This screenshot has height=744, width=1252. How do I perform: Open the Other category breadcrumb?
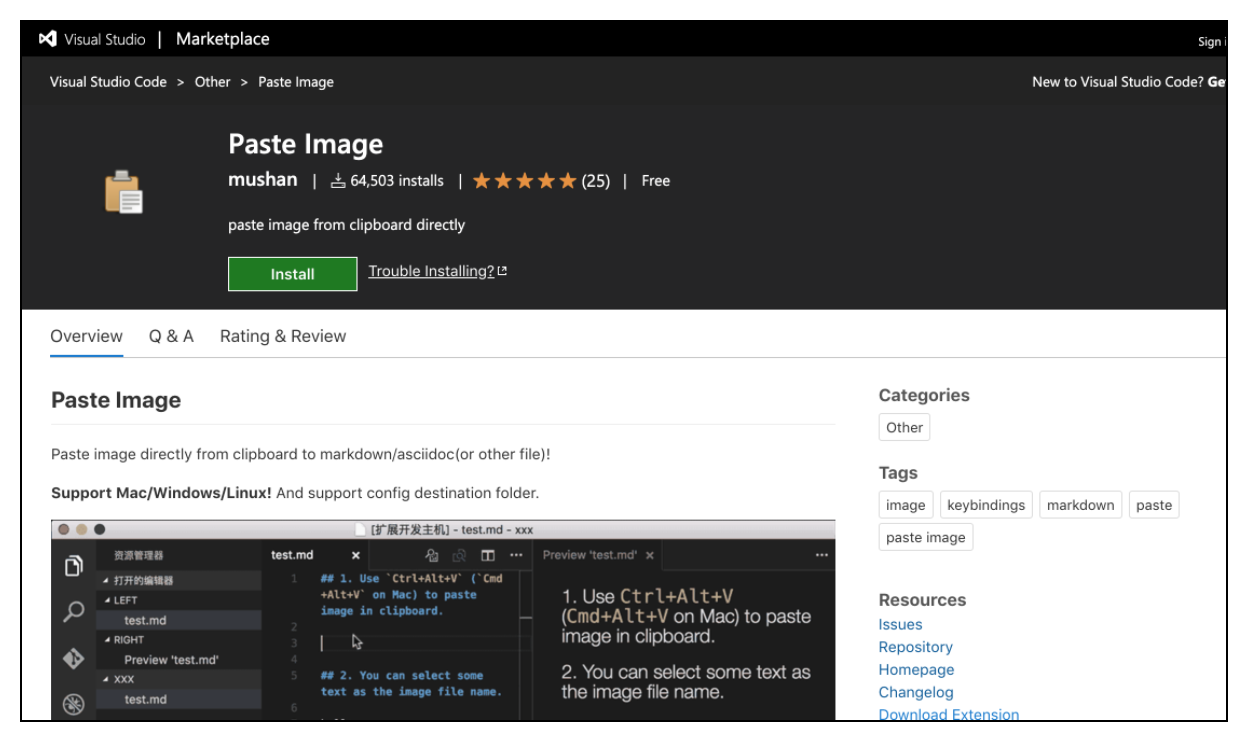pos(212,82)
